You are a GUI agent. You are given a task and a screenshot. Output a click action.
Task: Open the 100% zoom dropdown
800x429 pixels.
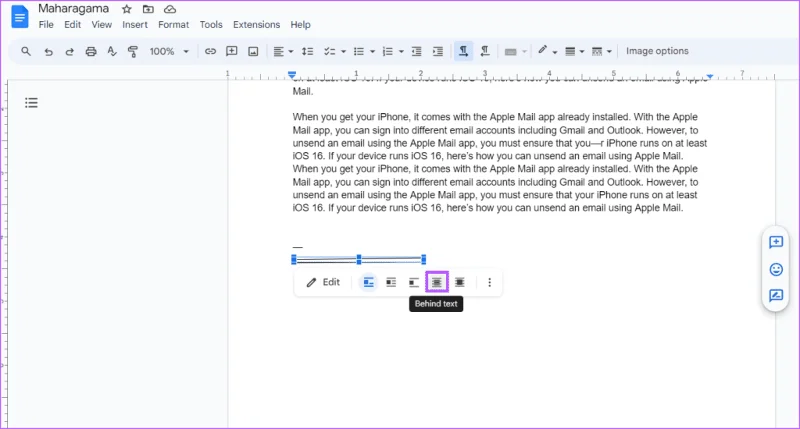(x=169, y=52)
